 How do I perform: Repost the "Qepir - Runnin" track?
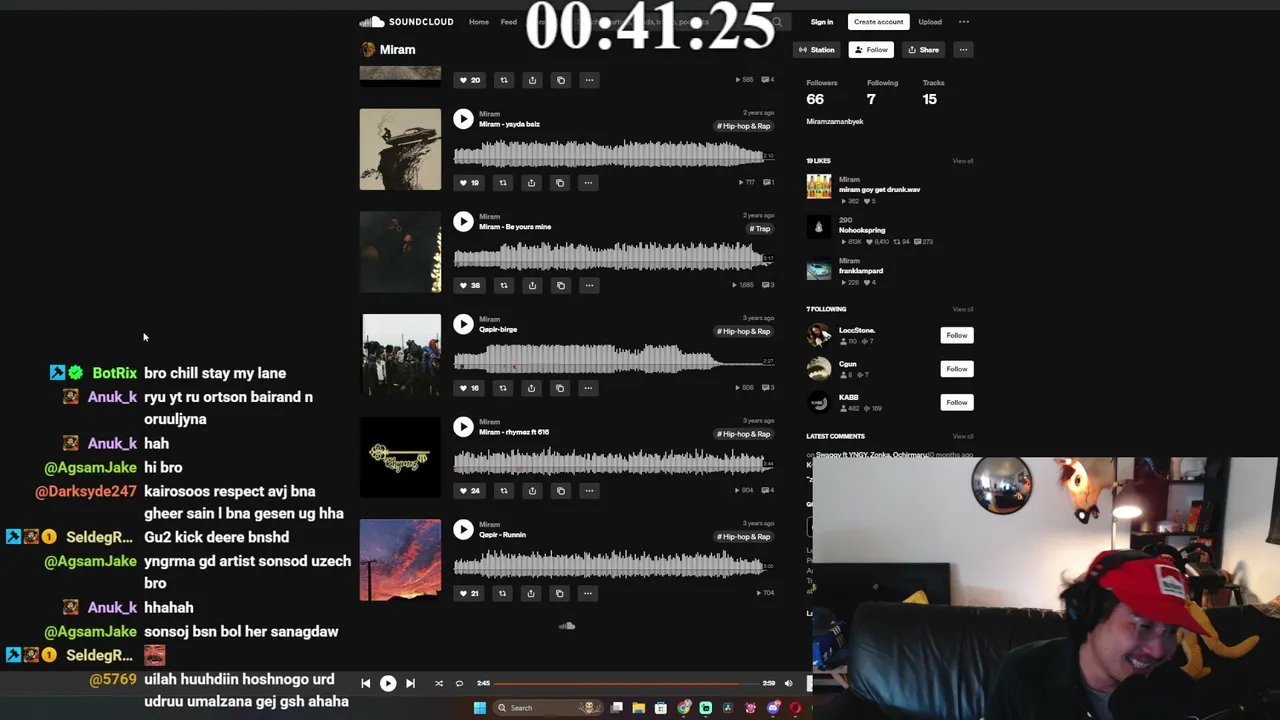(503, 593)
